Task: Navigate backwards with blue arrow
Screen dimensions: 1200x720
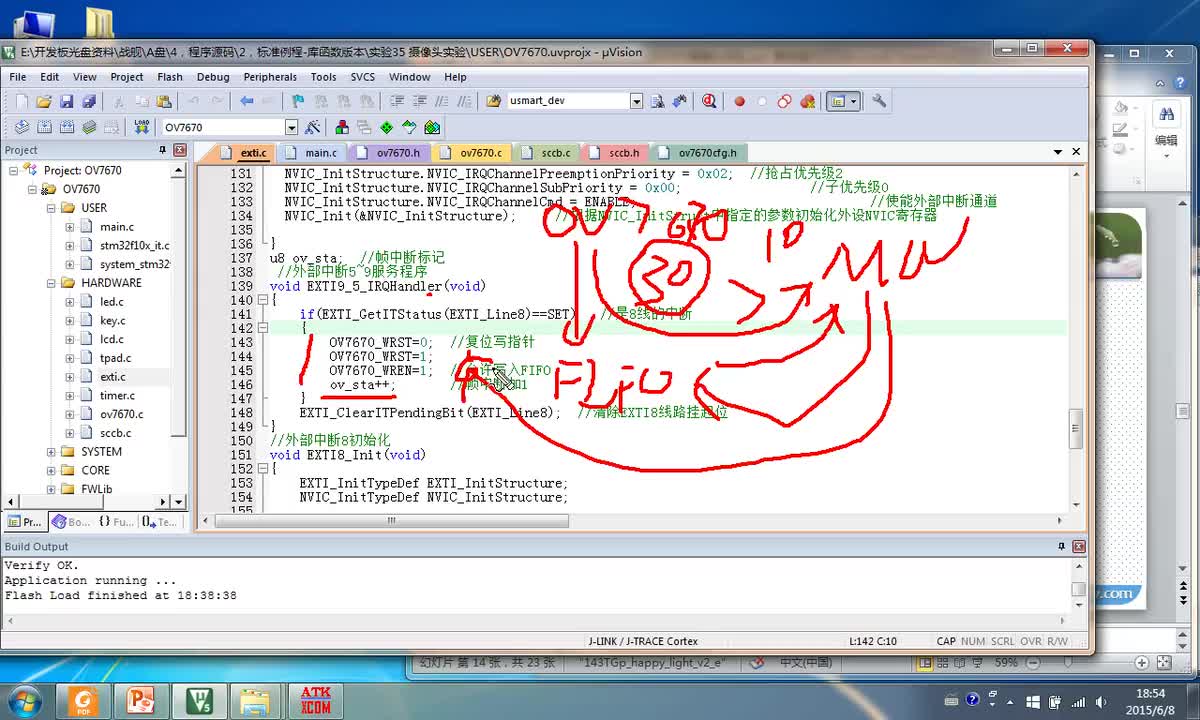Action: tap(246, 101)
